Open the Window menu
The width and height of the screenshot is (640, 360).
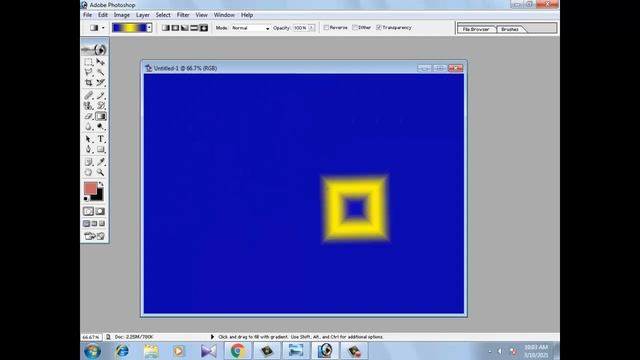pyautogui.click(x=224, y=15)
